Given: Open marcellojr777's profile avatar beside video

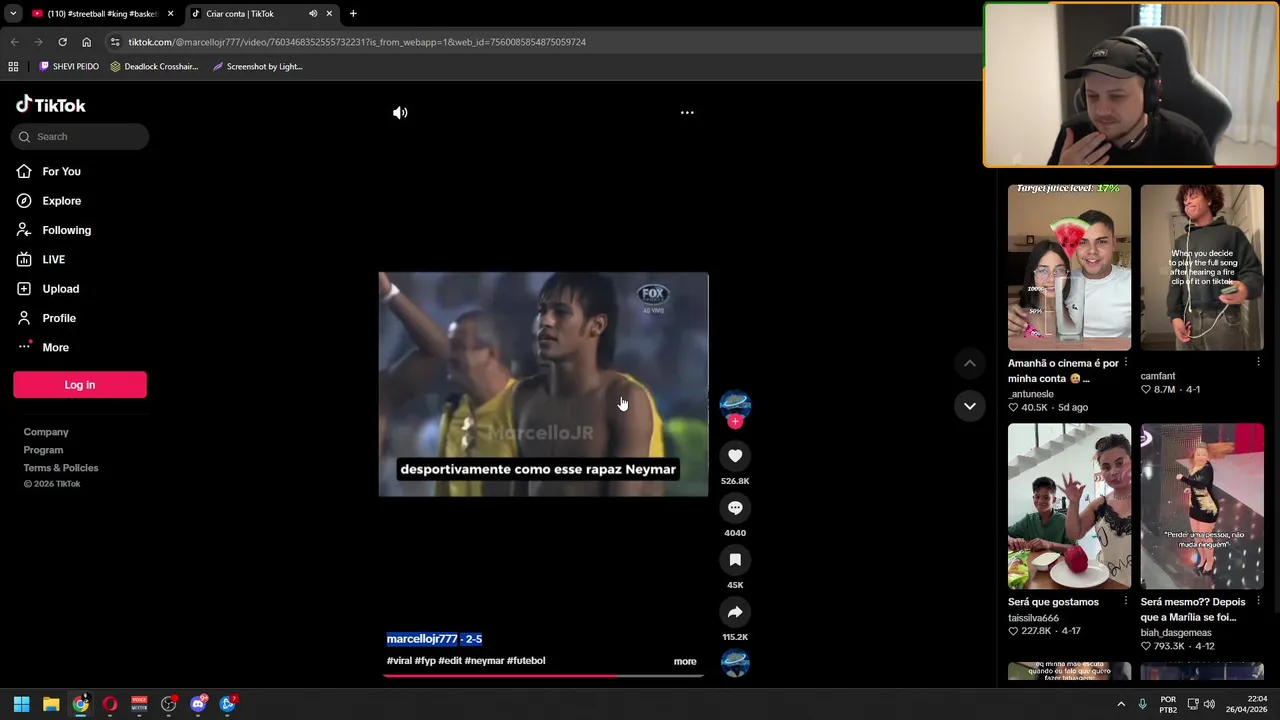Looking at the screenshot, I should pos(735,403).
